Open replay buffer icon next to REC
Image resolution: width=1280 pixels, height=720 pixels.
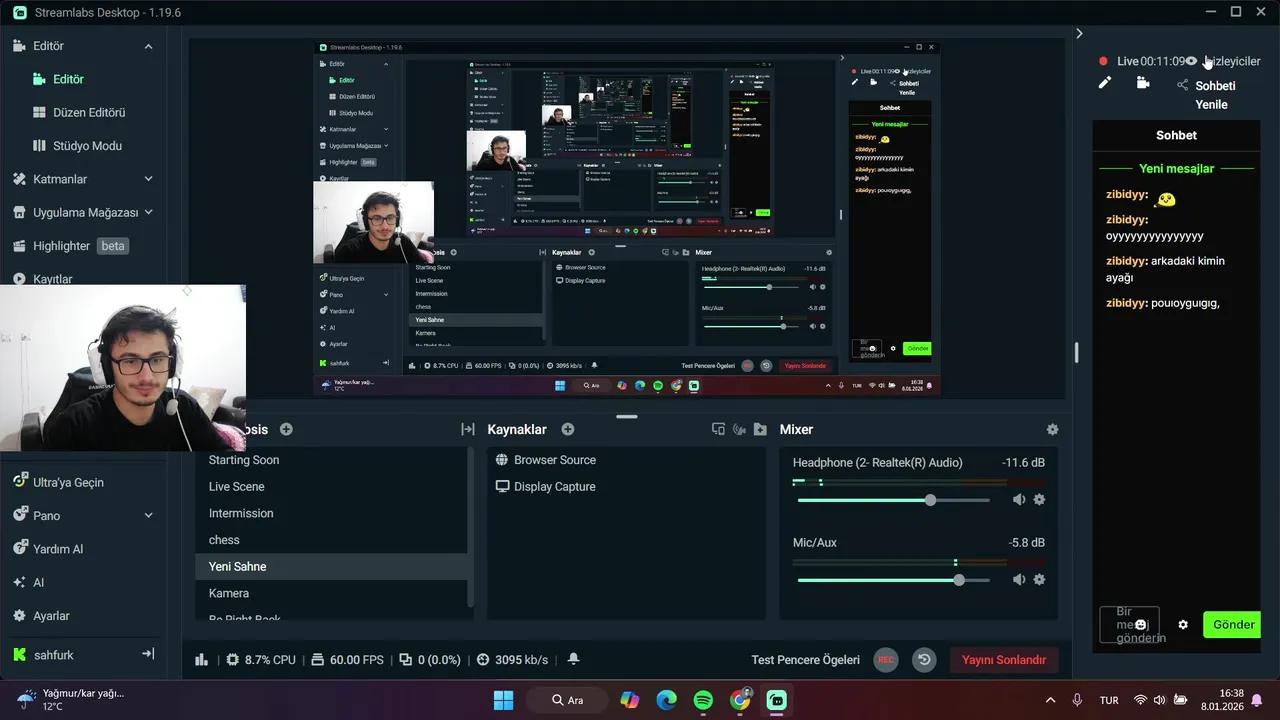click(924, 659)
